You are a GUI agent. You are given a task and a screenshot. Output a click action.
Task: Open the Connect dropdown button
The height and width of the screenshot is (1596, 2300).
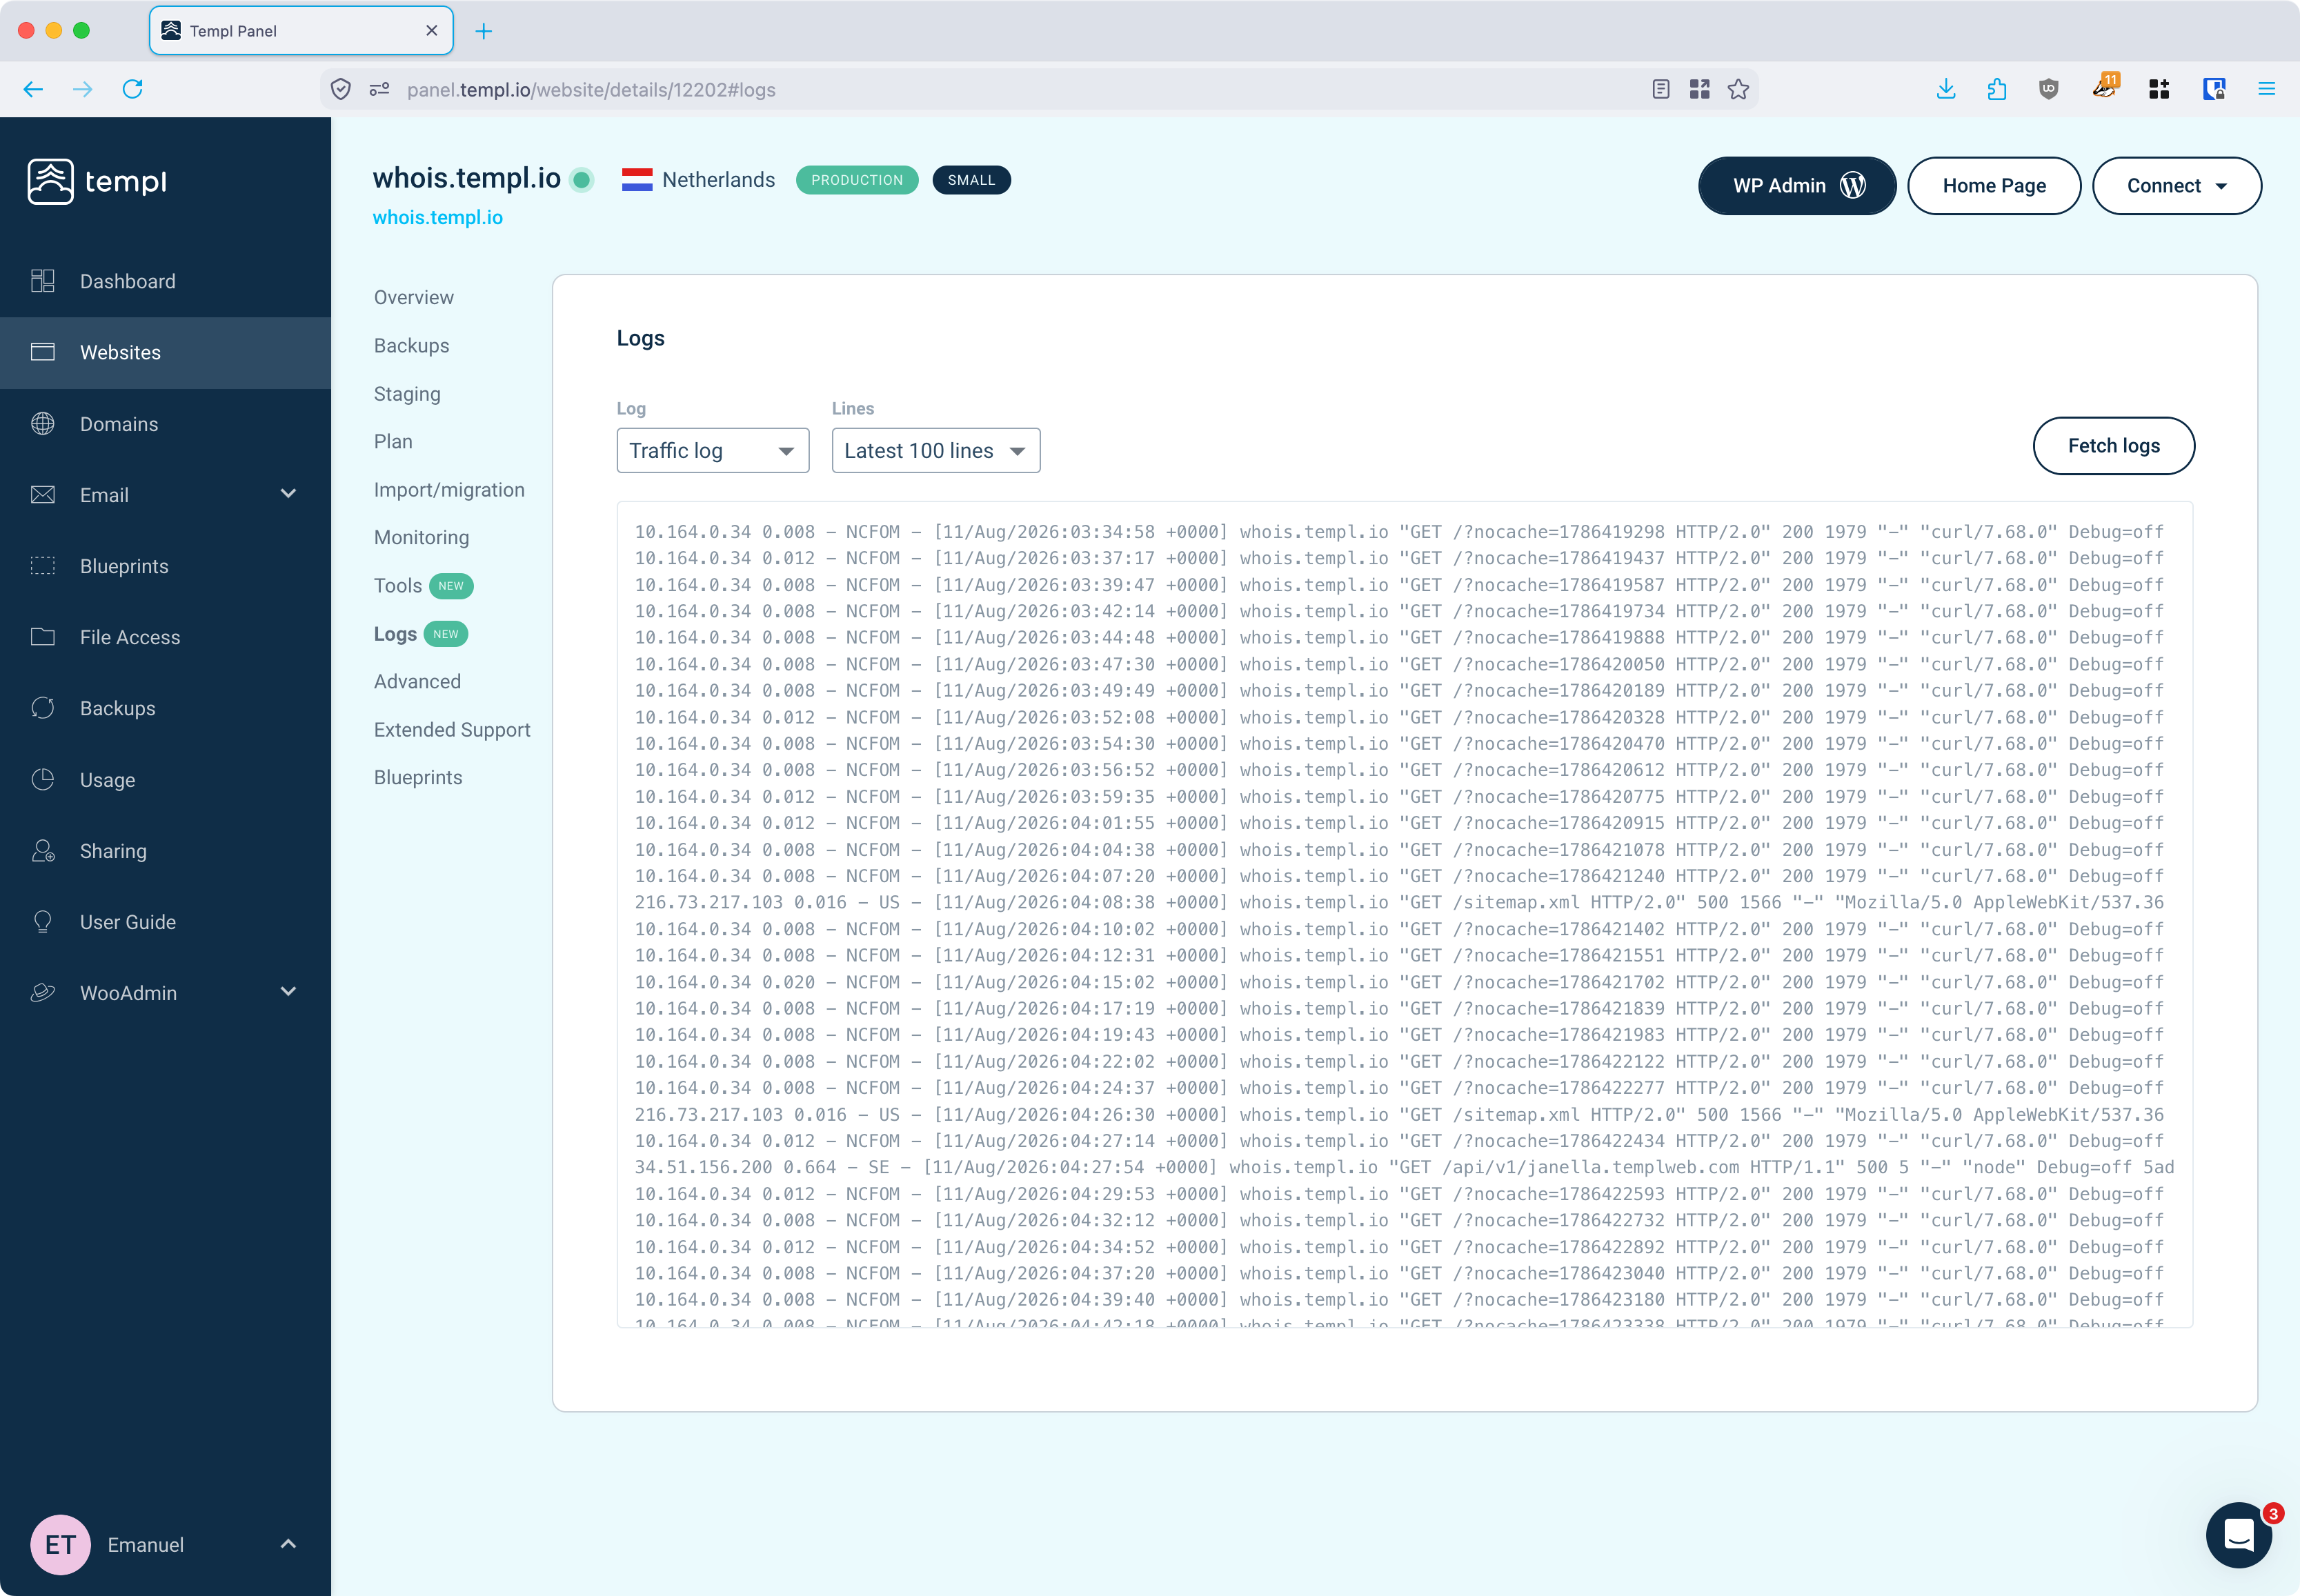coord(2176,186)
